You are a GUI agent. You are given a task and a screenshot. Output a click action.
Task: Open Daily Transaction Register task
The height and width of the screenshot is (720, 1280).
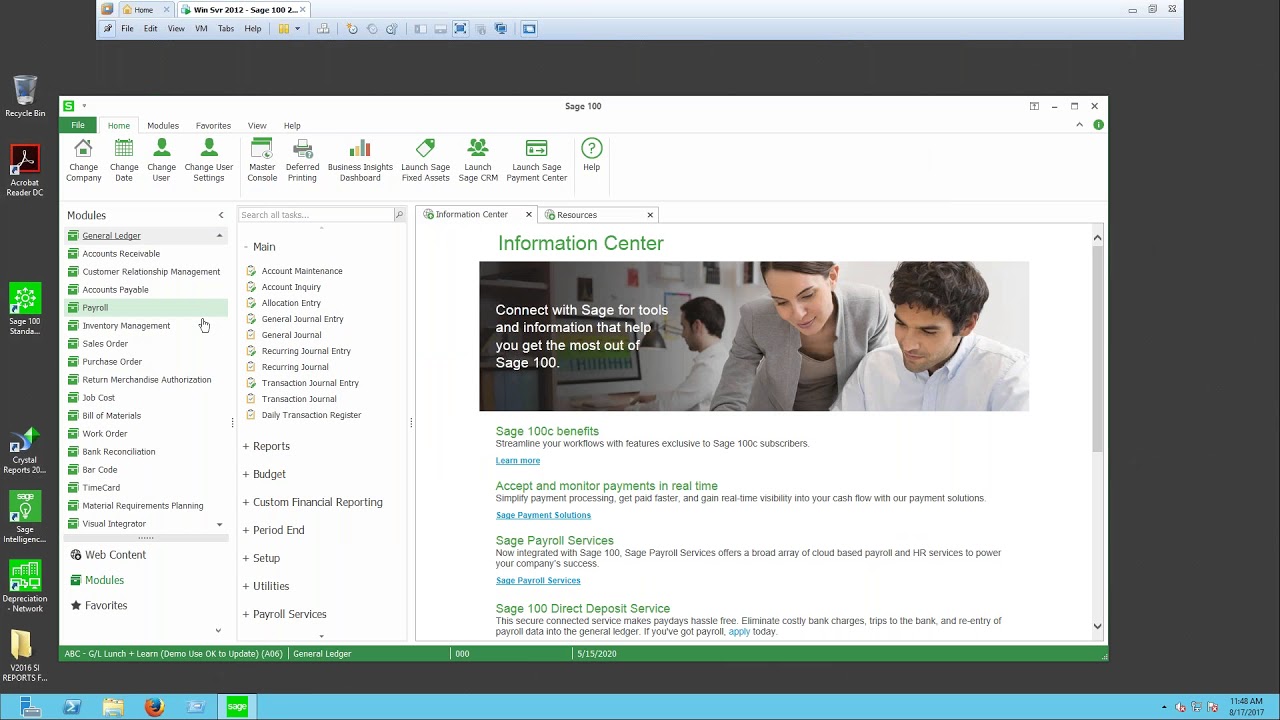311,415
